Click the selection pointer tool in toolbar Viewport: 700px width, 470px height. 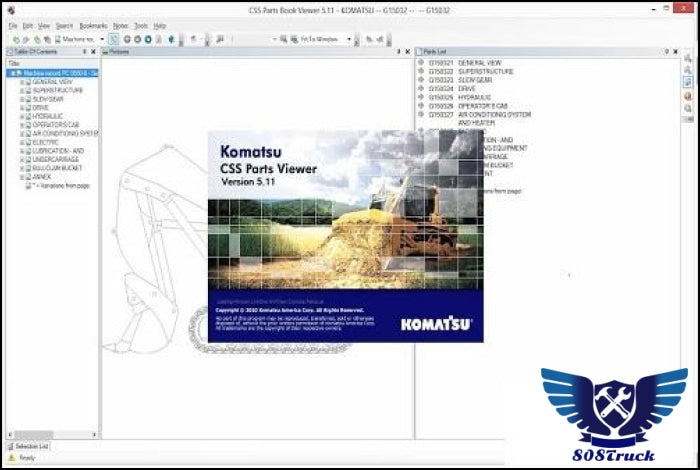click(x=113, y=39)
